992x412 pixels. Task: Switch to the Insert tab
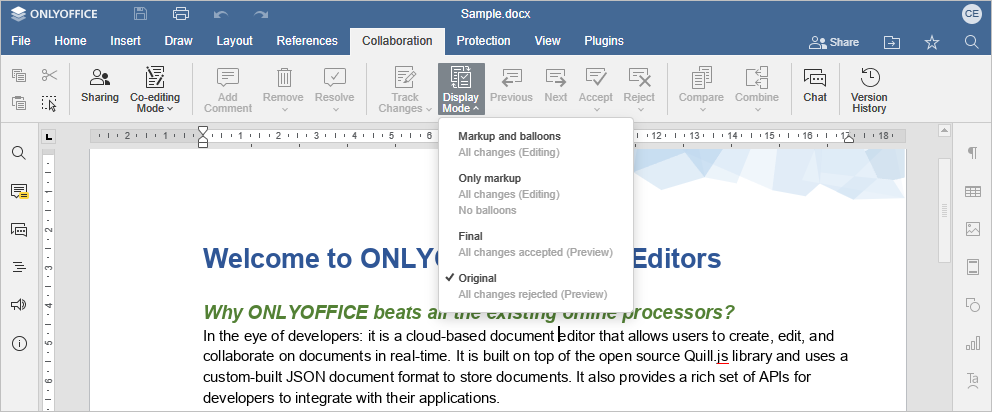[x=125, y=41]
